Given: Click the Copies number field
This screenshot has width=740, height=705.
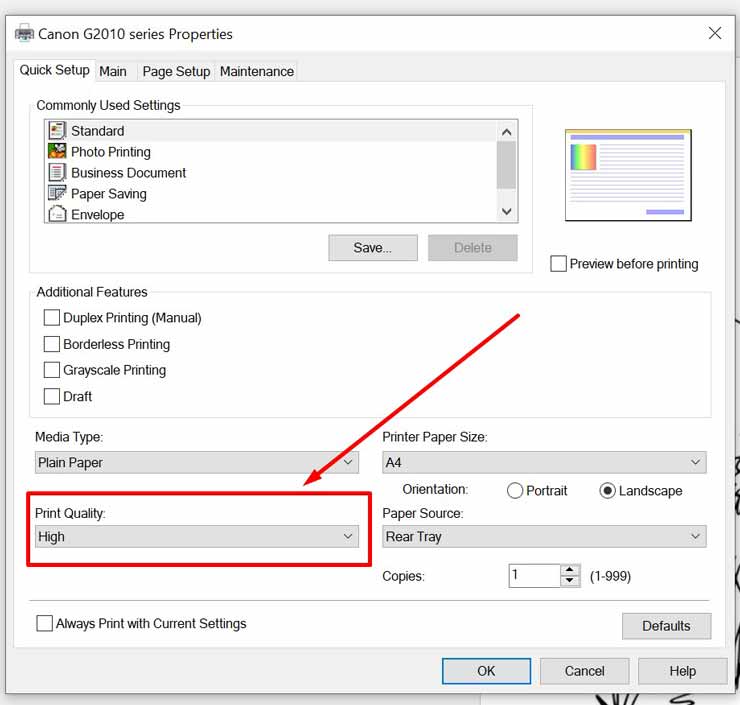Looking at the screenshot, I should click(x=534, y=576).
